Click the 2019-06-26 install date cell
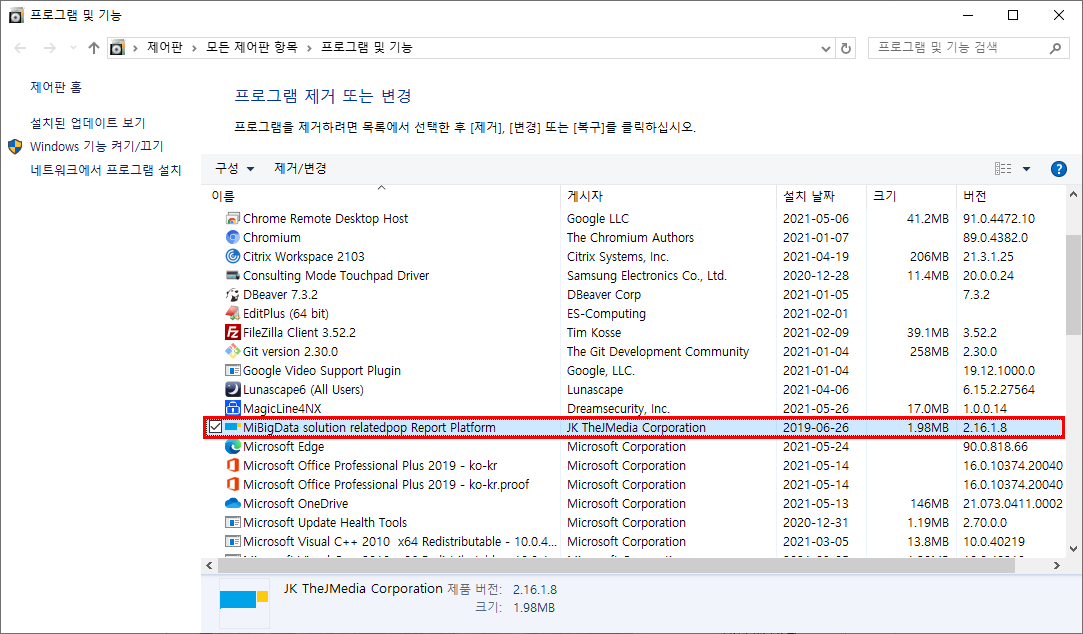The image size is (1083, 634). [816, 428]
